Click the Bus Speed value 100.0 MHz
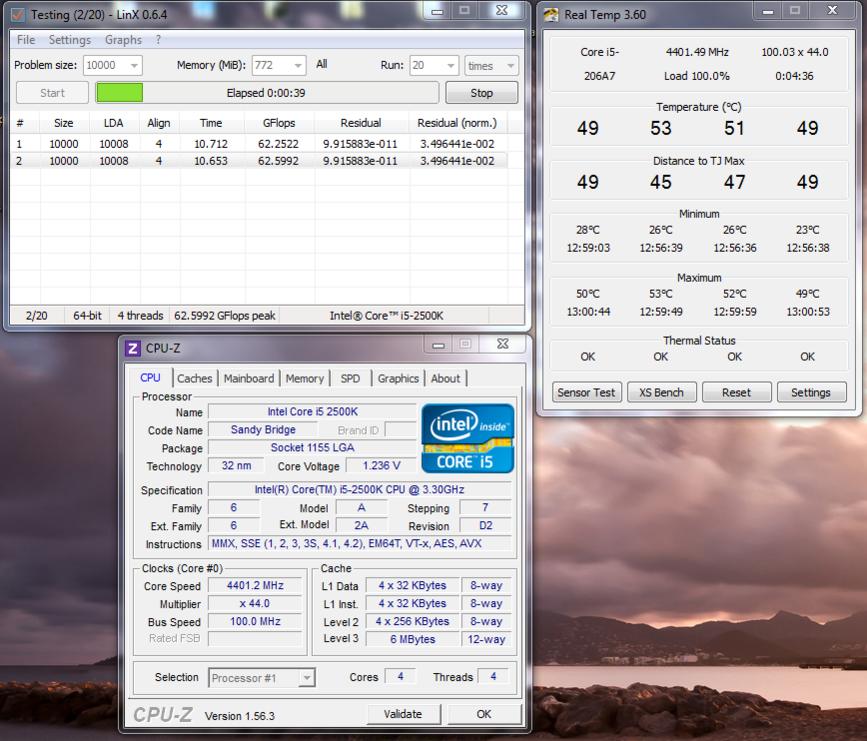This screenshot has height=741, width=867. click(x=255, y=622)
